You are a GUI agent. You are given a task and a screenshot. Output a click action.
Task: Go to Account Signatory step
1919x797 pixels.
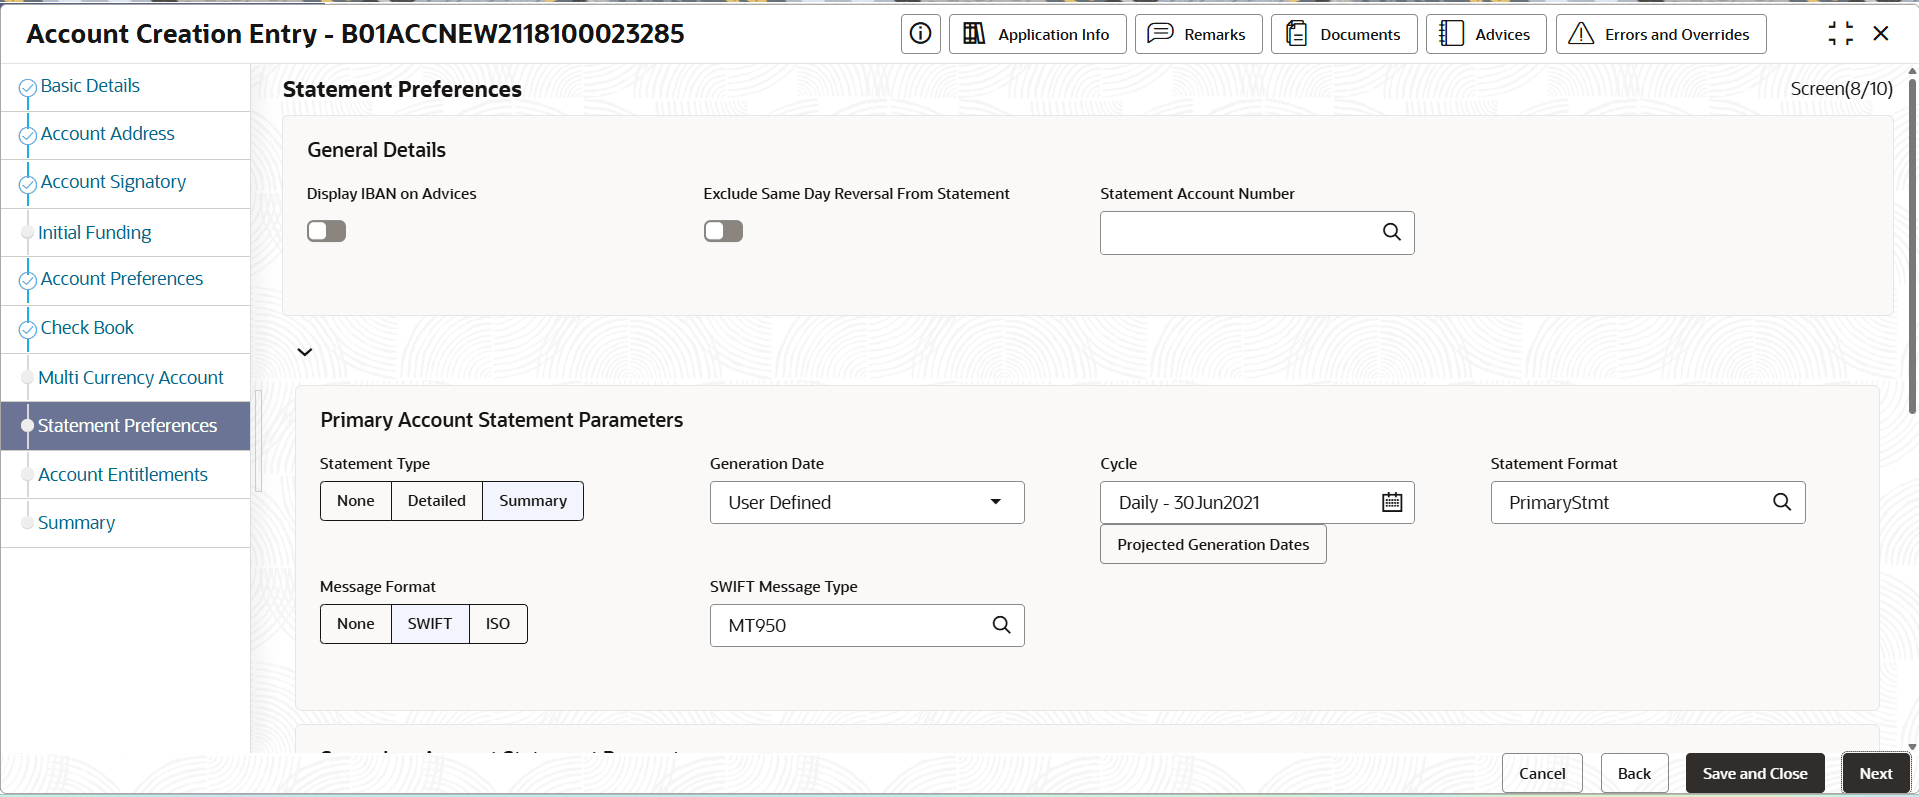[113, 182]
